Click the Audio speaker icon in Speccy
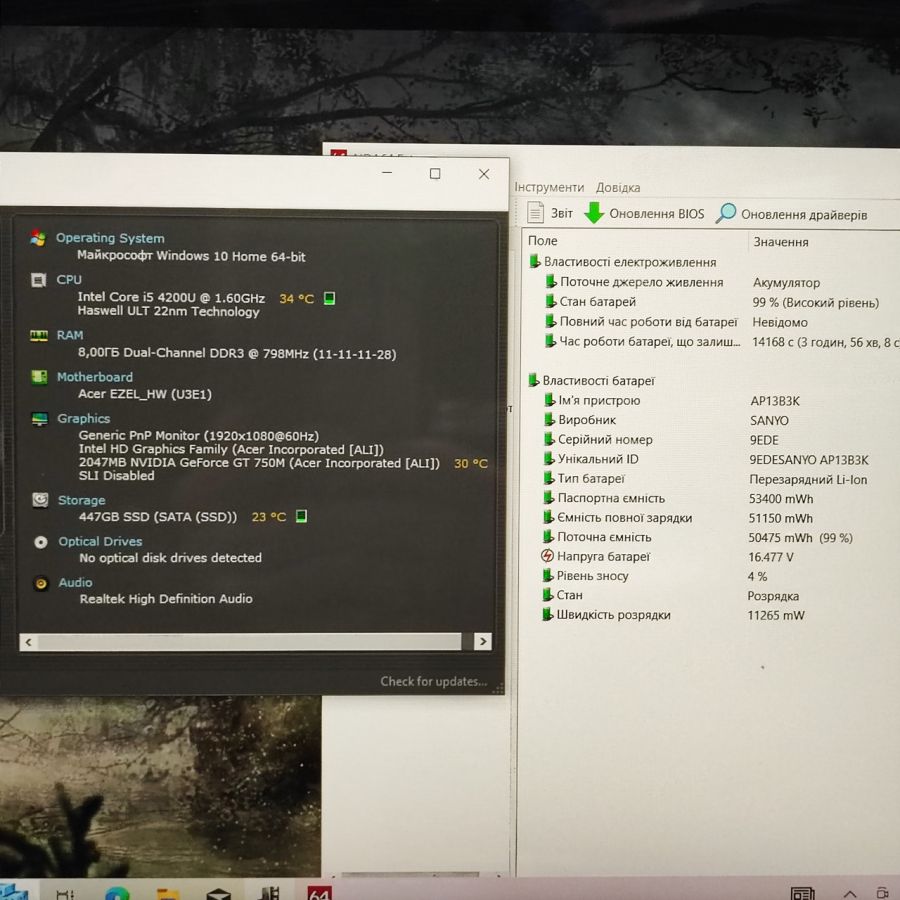Screen dimensions: 900x900 click(41, 584)
